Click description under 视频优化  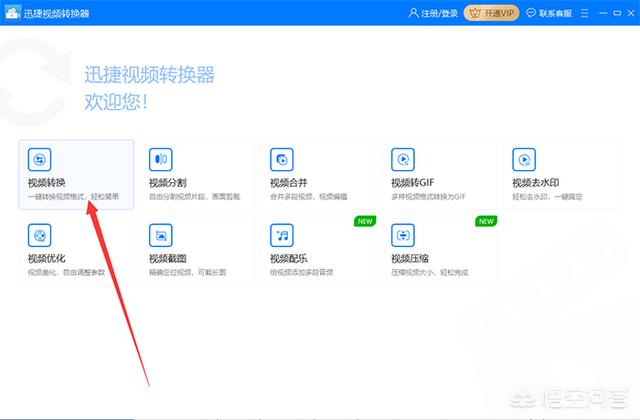click(67, 272)
